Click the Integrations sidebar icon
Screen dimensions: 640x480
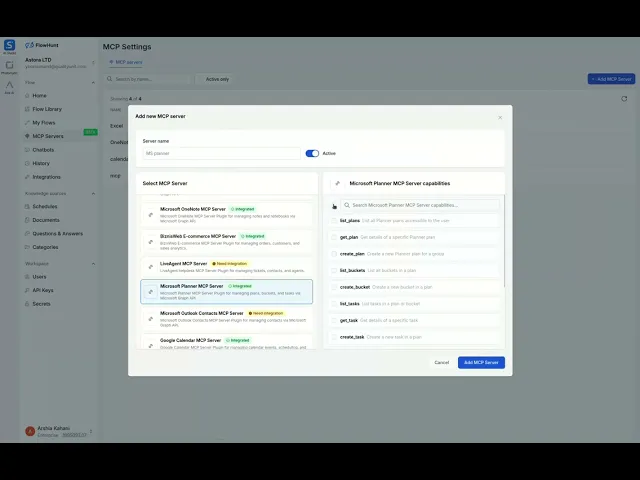coord(27,177)
